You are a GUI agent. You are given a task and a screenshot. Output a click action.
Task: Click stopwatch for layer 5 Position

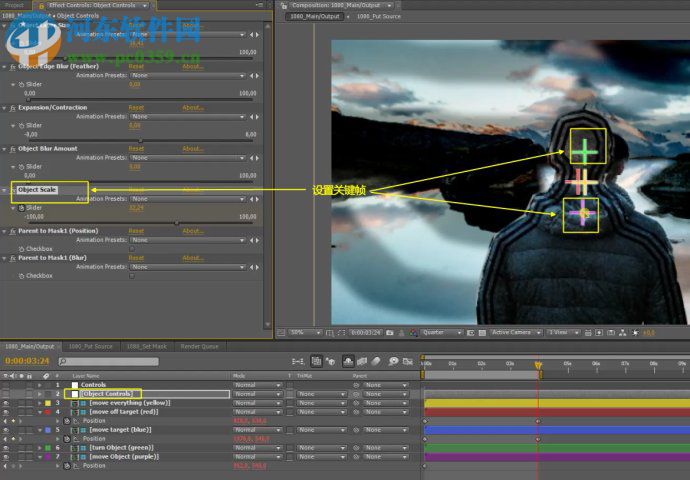[x=66, y=439]
